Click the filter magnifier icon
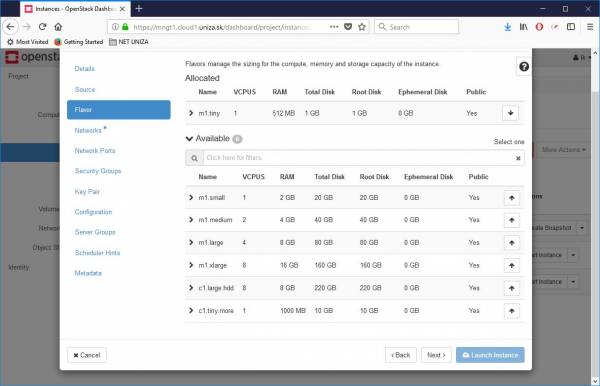Screen dimensions: 600x386 click(x=194, y=158)
